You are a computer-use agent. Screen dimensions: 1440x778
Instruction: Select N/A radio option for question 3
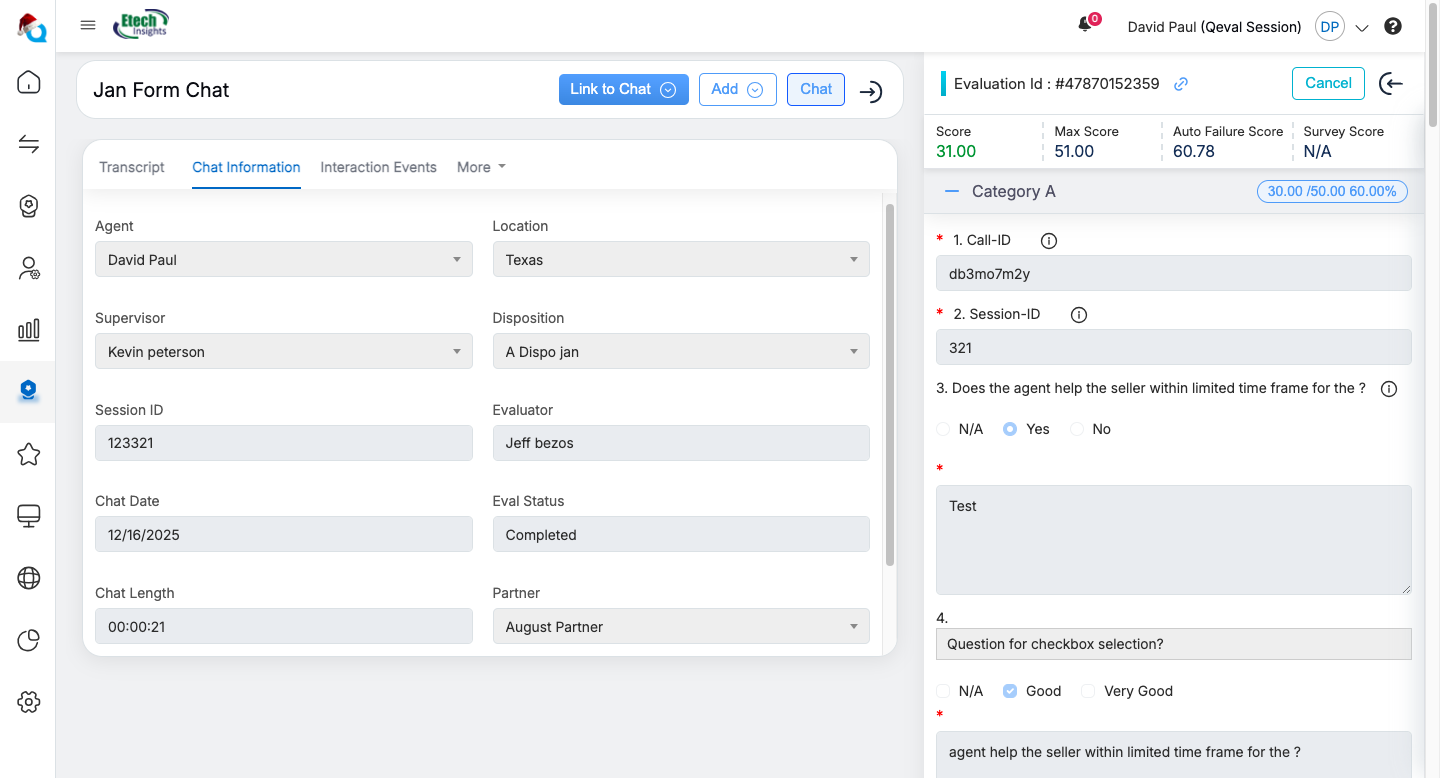pyautogui.click(x=943, y=429)
